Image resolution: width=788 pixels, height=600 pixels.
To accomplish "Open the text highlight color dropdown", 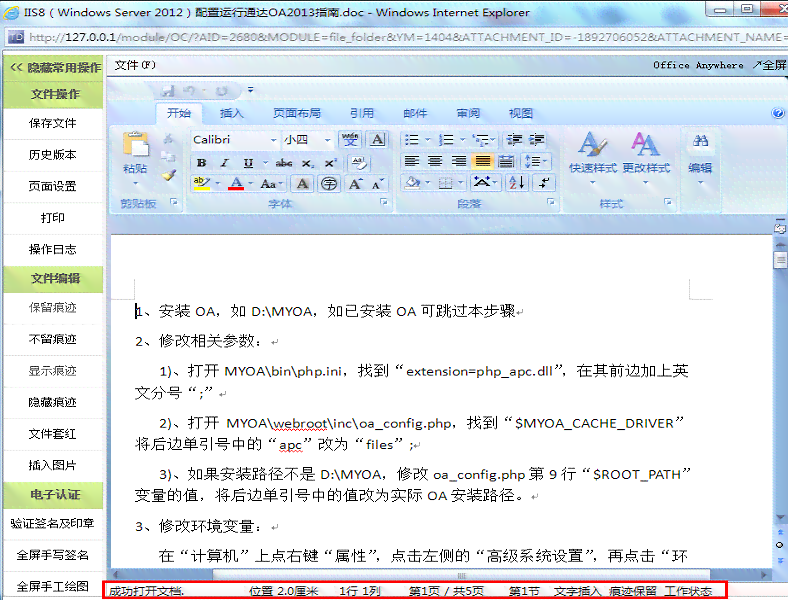I will pyautogui.click(x=218, y=183).
